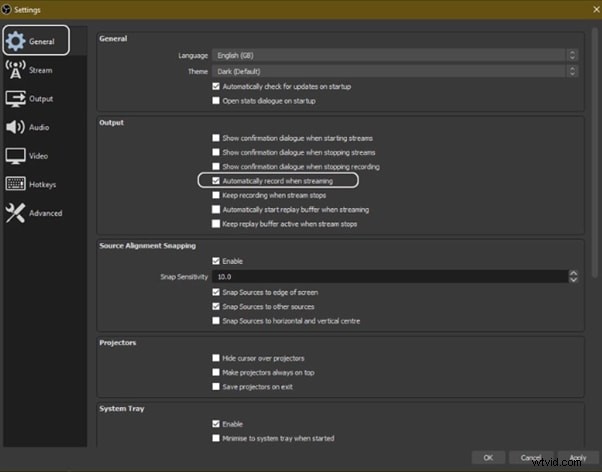This screenshot has width=602, height=472.
Task: Adjust Snap Sensitivity stepper arrows
Action: [573, 276]
